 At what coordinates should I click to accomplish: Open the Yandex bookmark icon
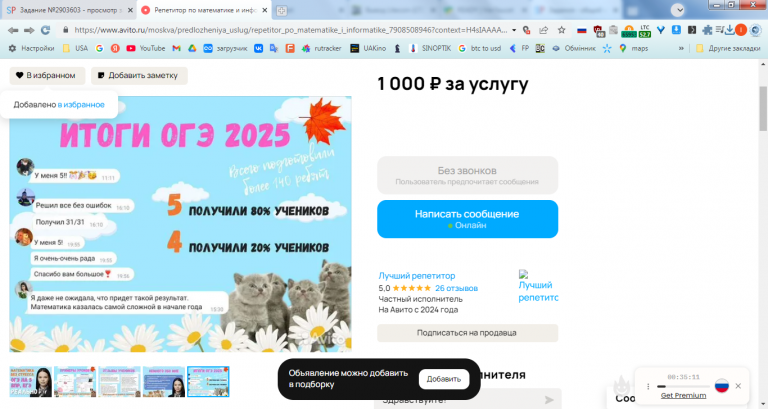click(x=115, y=48)
